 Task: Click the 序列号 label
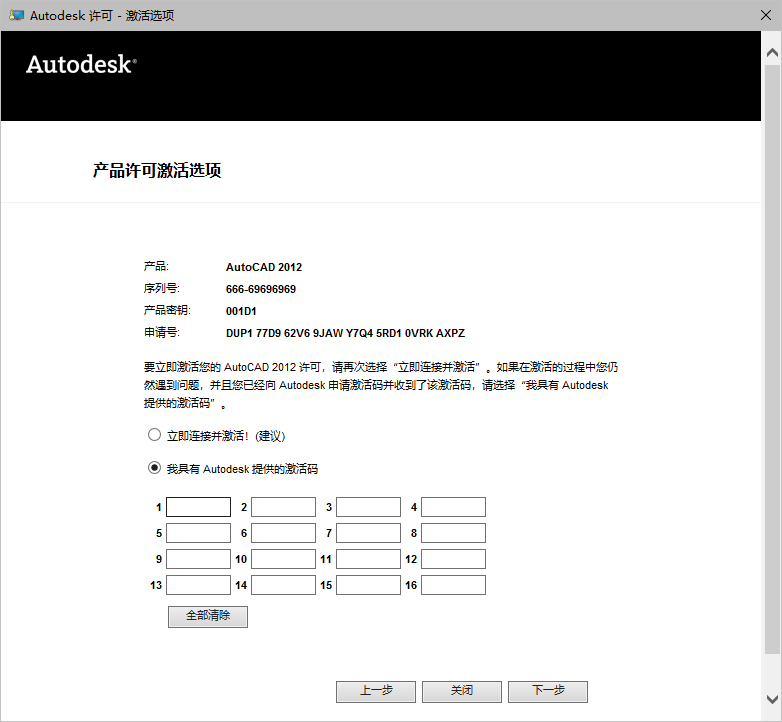click(x=162, y=289)
